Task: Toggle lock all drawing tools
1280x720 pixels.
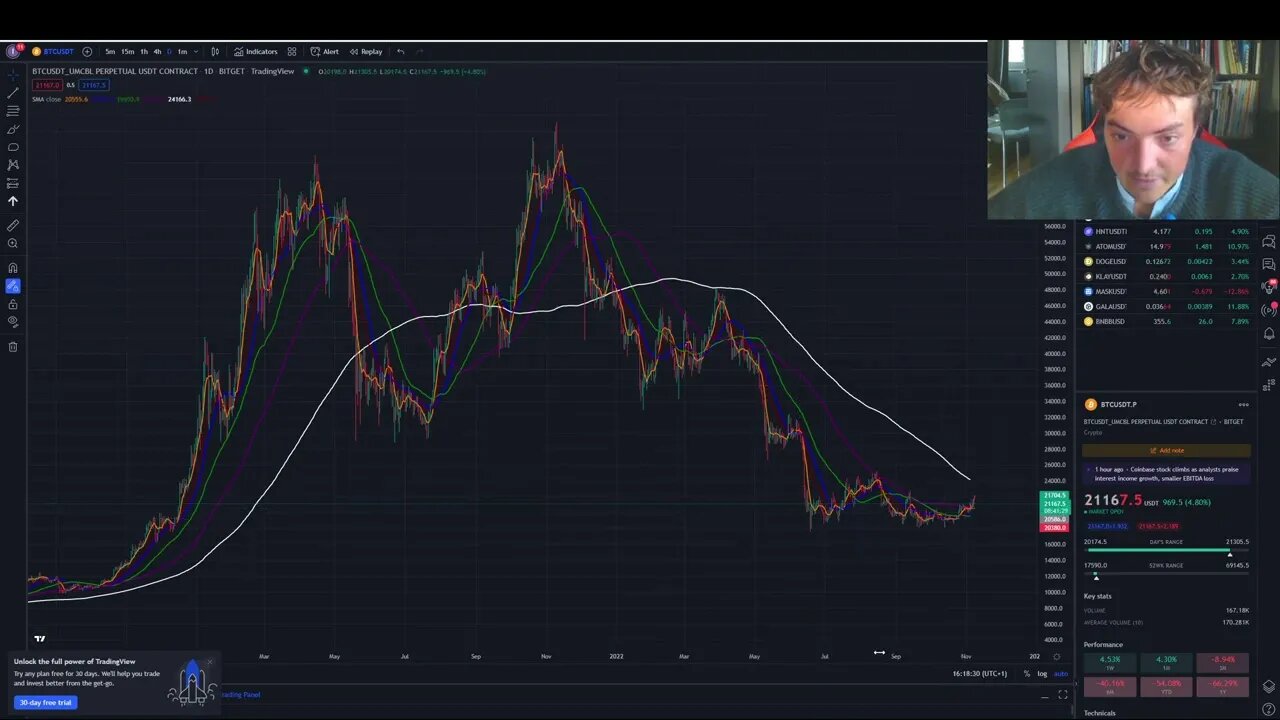Action: (x=13, y=303)
